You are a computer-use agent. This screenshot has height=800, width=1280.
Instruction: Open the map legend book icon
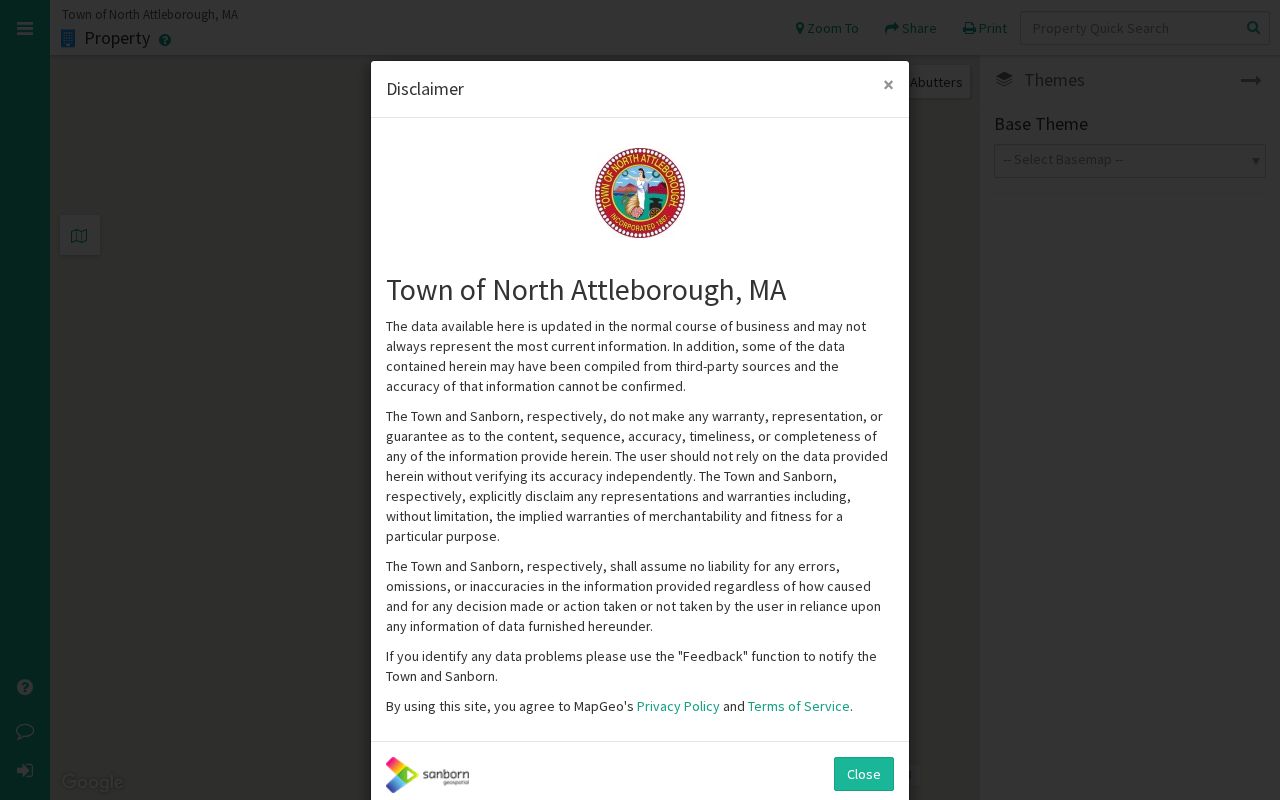tap(79, 235)
